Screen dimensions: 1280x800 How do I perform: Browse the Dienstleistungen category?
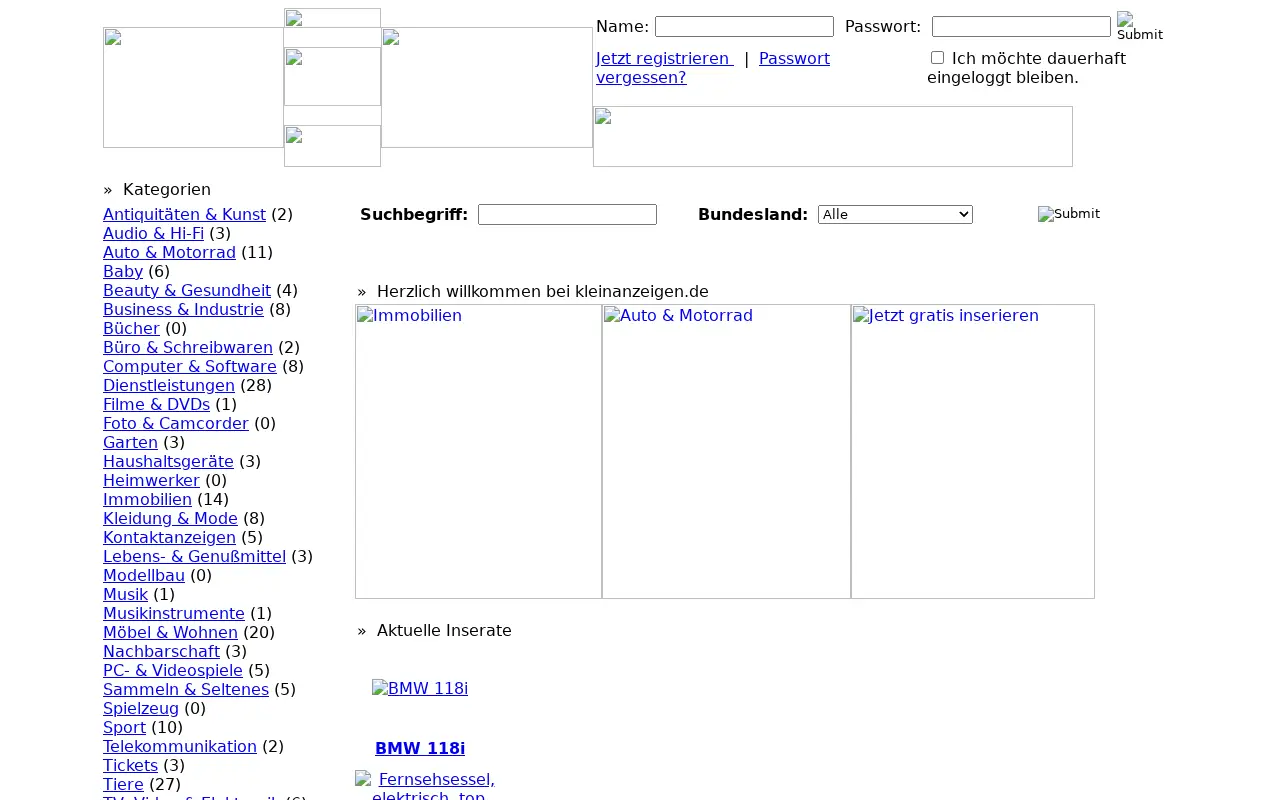pos(169,385)
